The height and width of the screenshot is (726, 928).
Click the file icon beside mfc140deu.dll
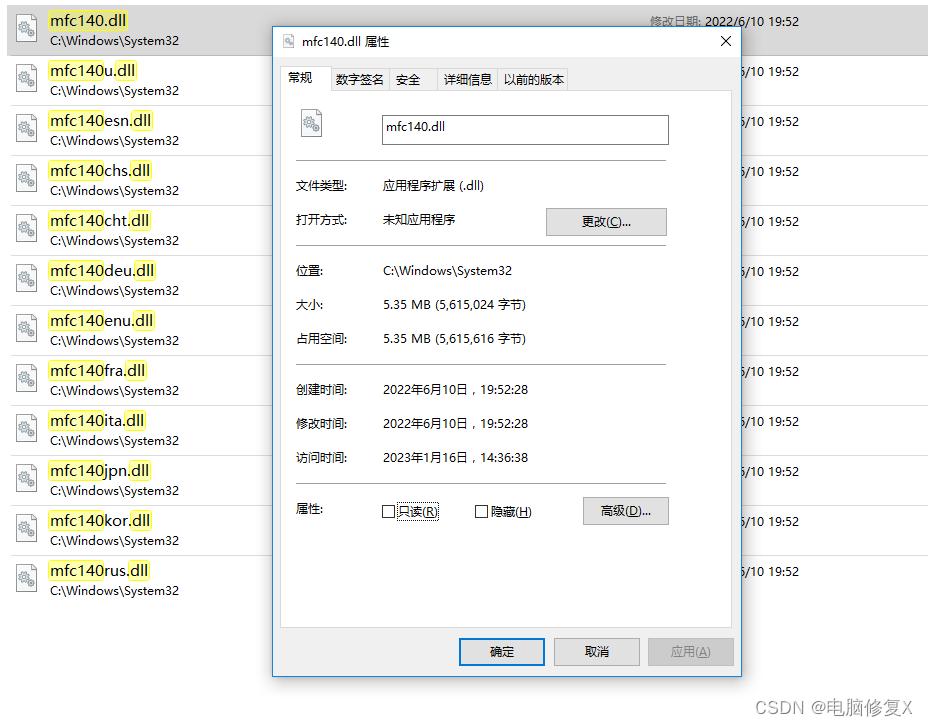coord(26,278)
